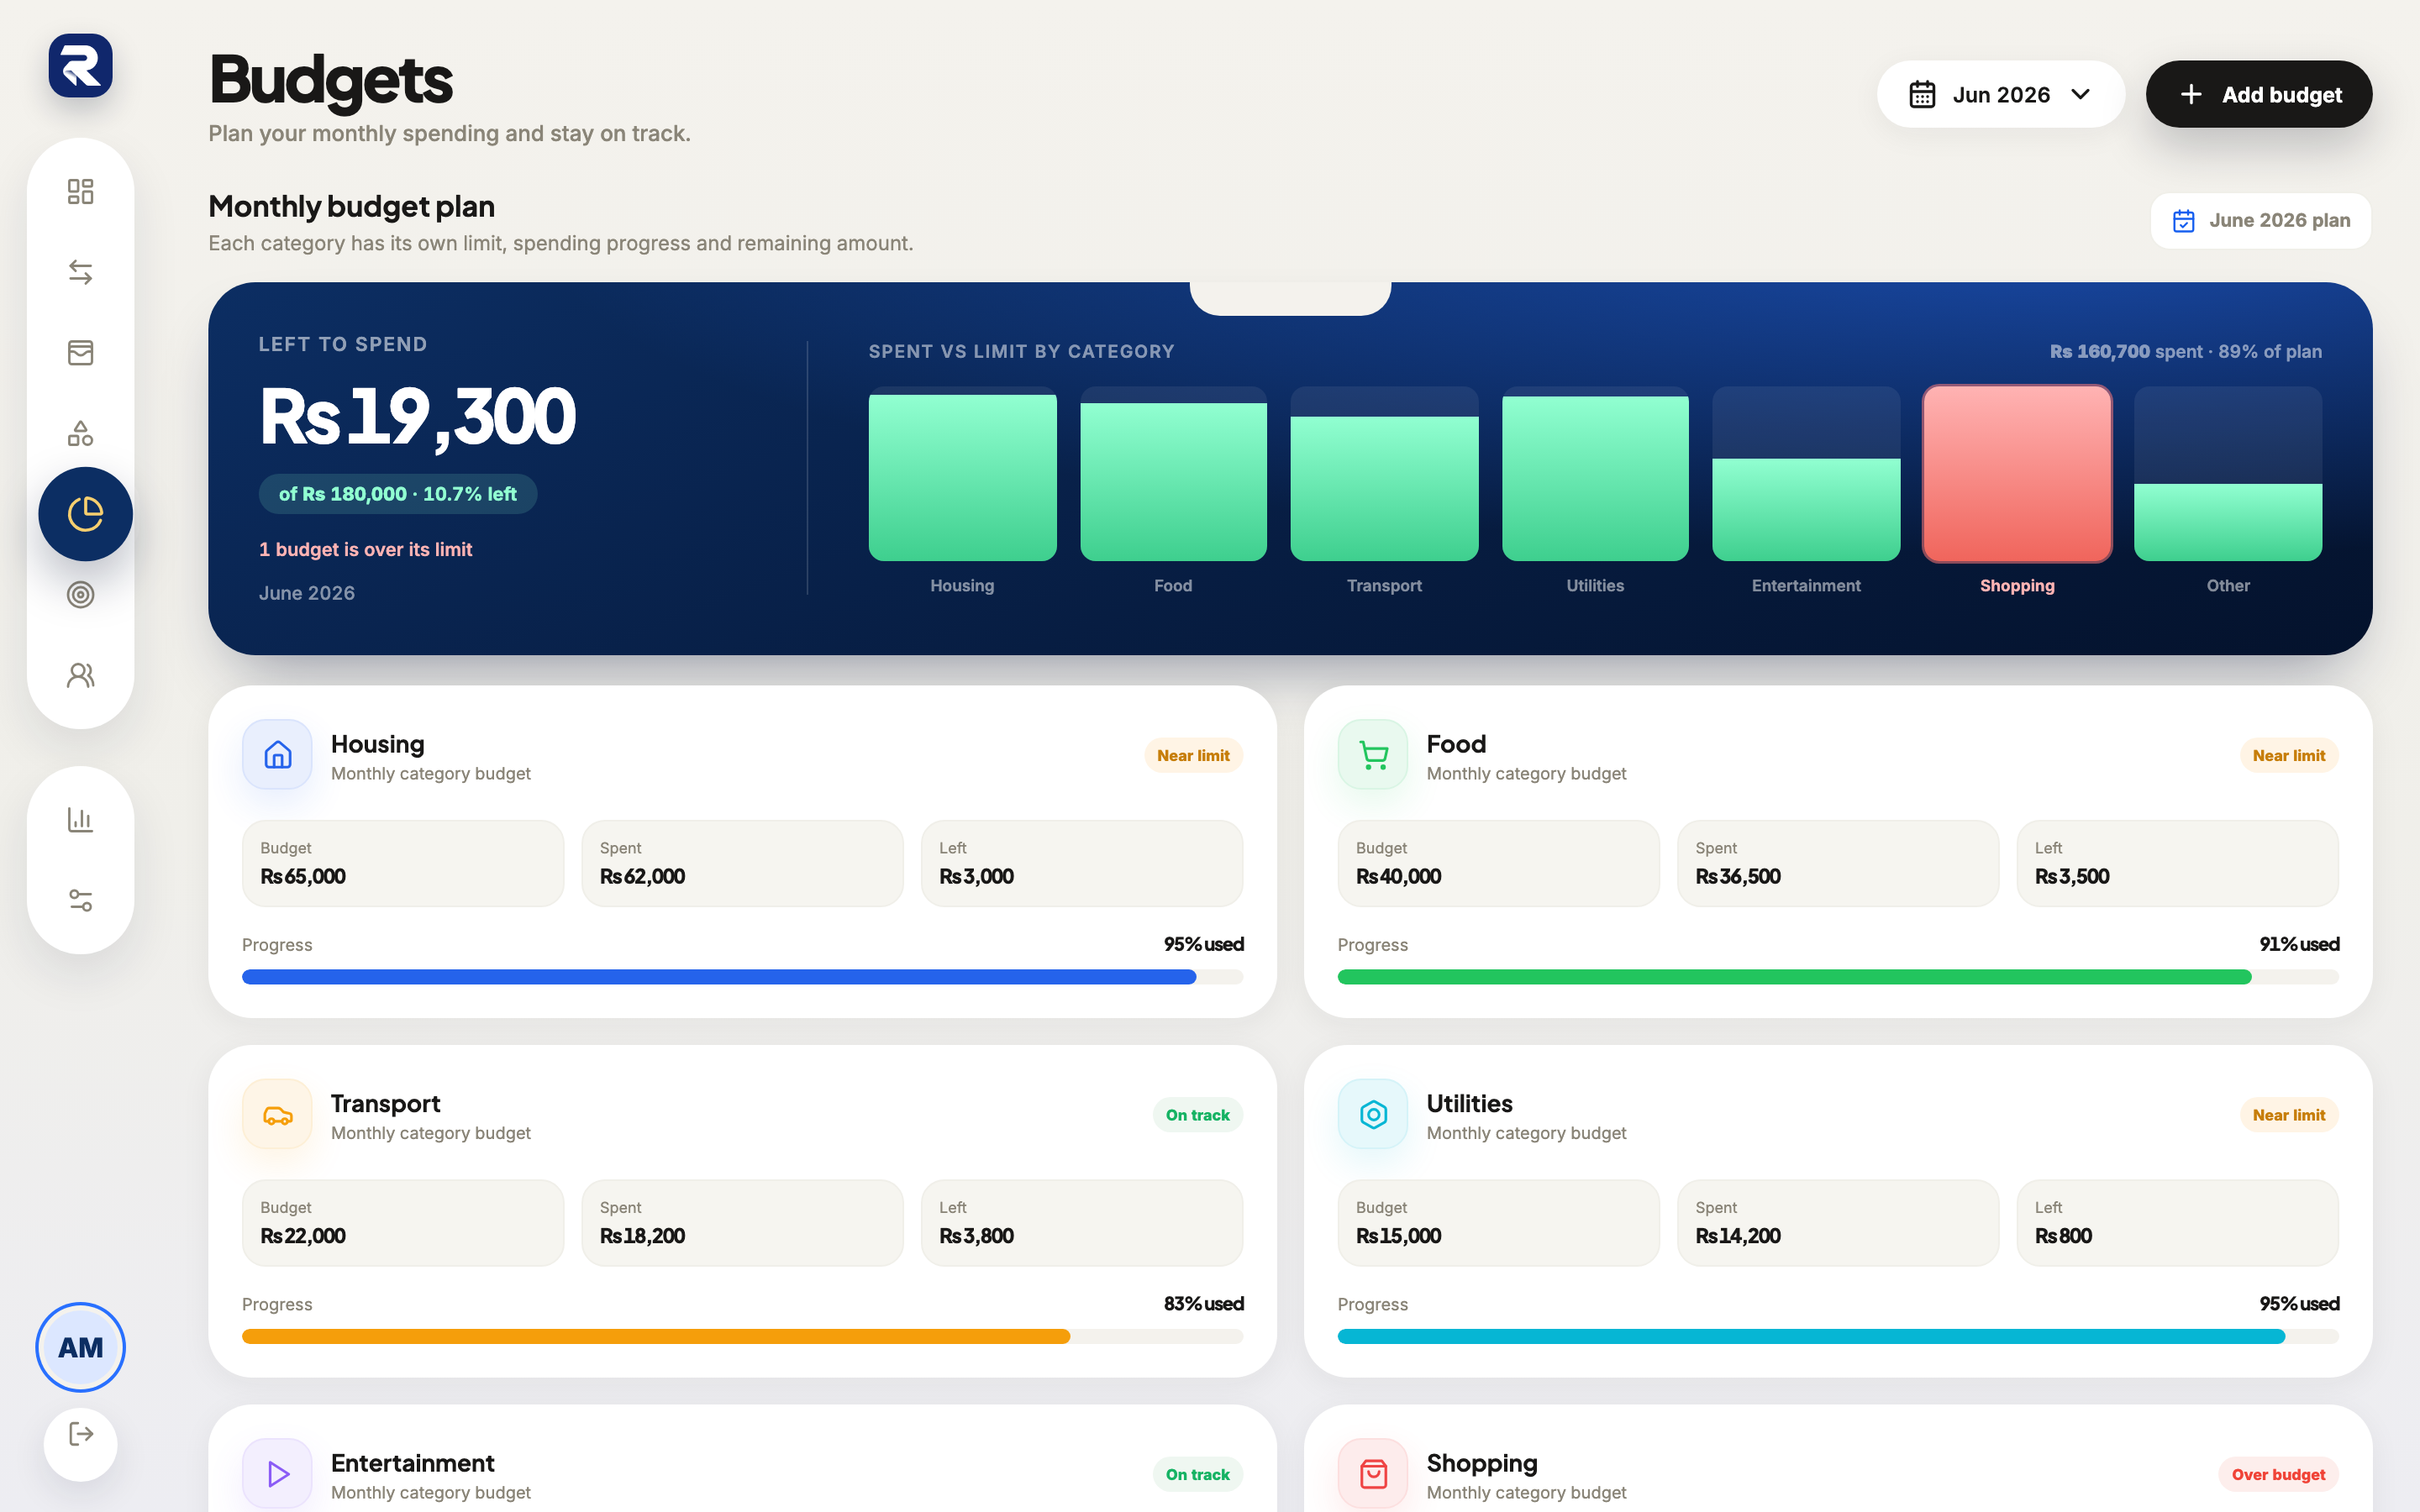Click Housing Near limit badge
Viewport: 2420px width, 1512px height.
pyautogui.click(x=1193, y=755)
